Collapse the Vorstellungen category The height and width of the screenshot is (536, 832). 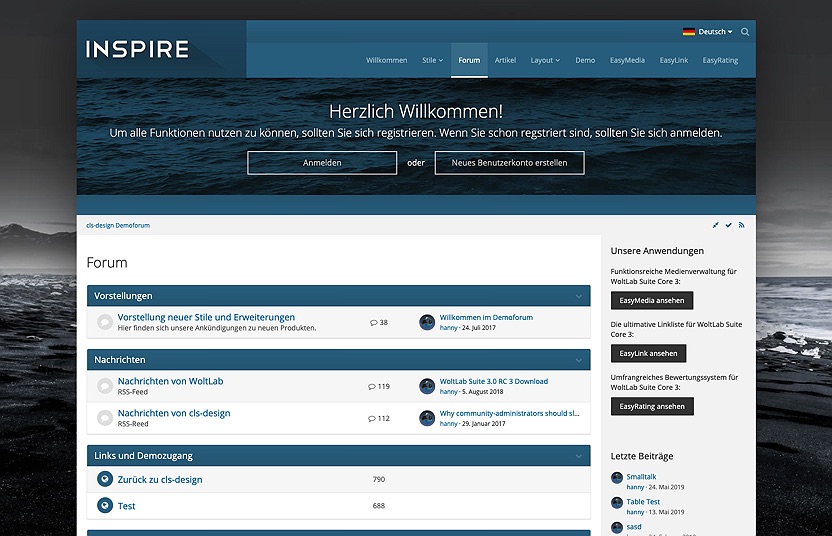578,296
